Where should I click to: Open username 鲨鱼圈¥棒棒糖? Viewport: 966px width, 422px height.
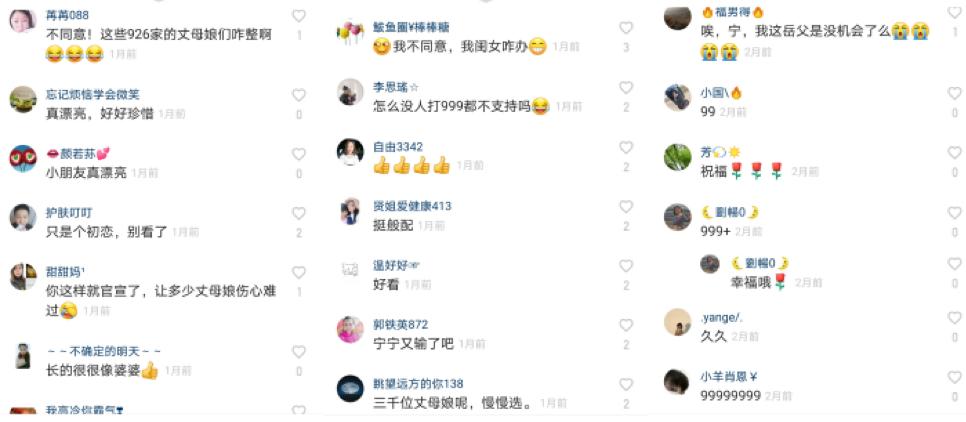point(411,28)
